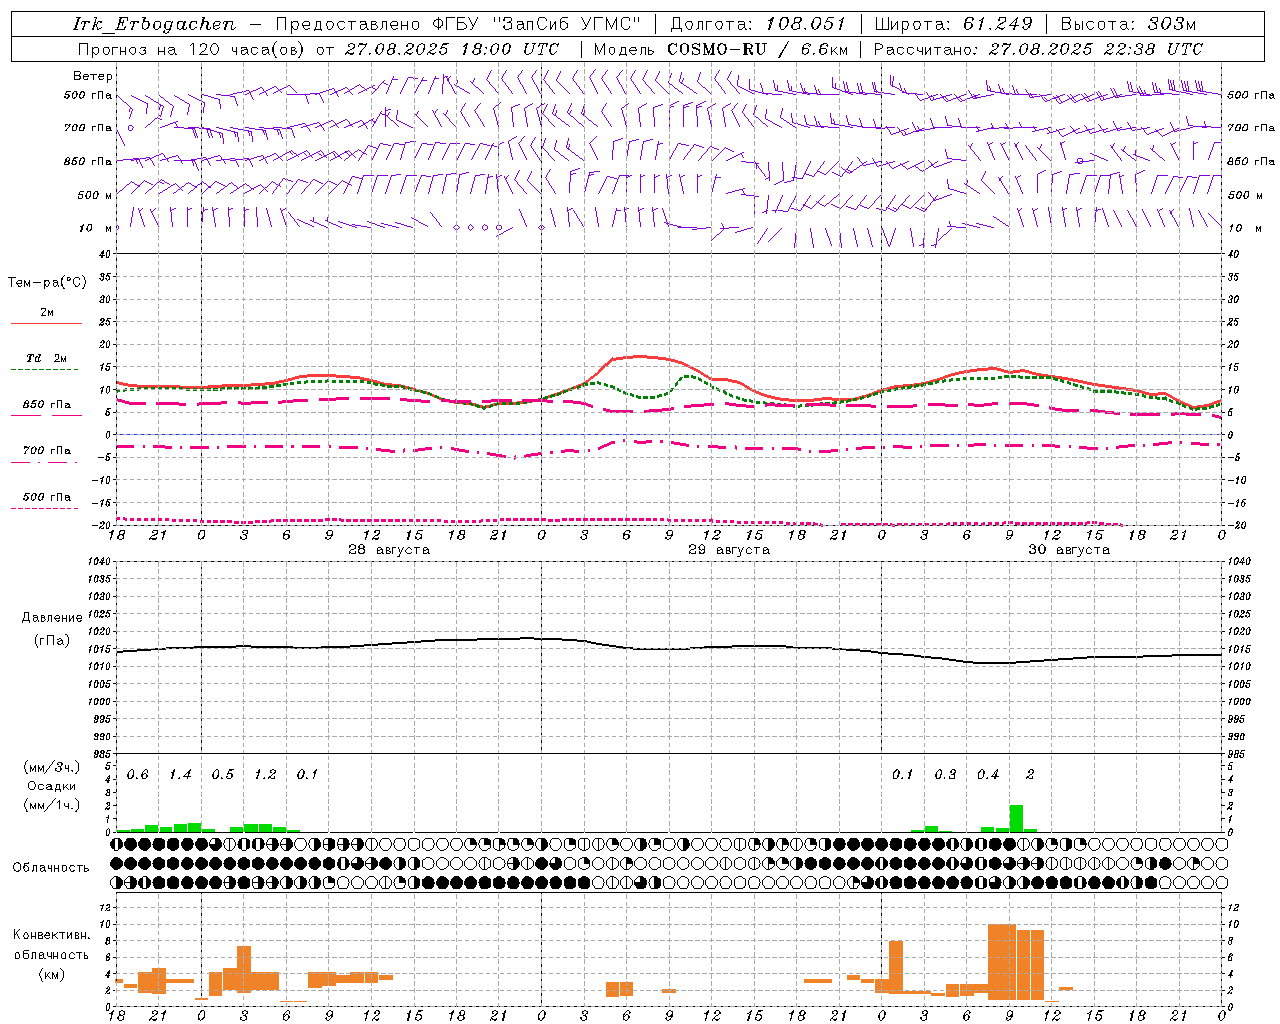Select the 'Долгота: 108.051' header field
The width and height of the screenshot is (1280, 1024).
[x=758, y=24]
